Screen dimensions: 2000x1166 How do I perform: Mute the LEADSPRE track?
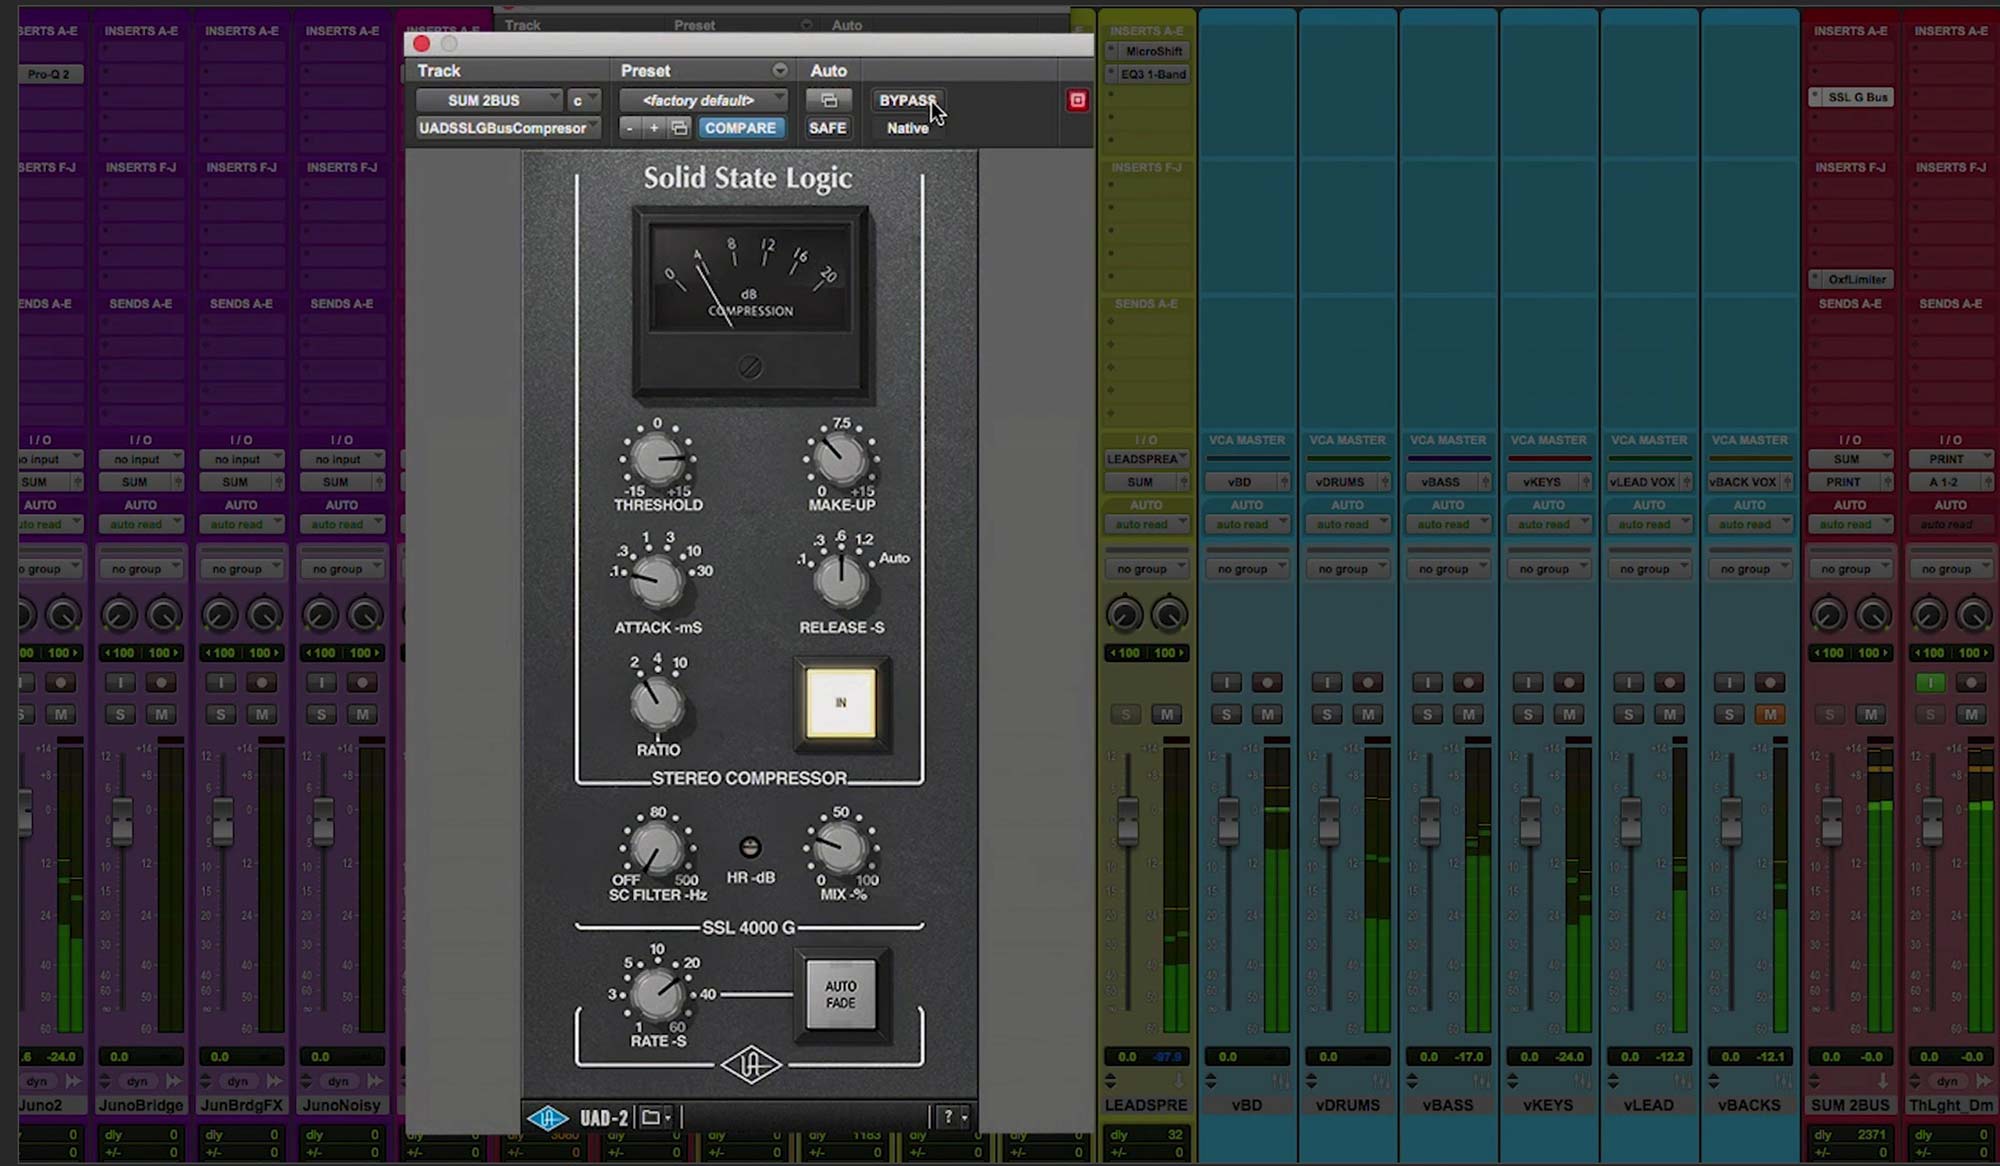tap(1167, 714)
